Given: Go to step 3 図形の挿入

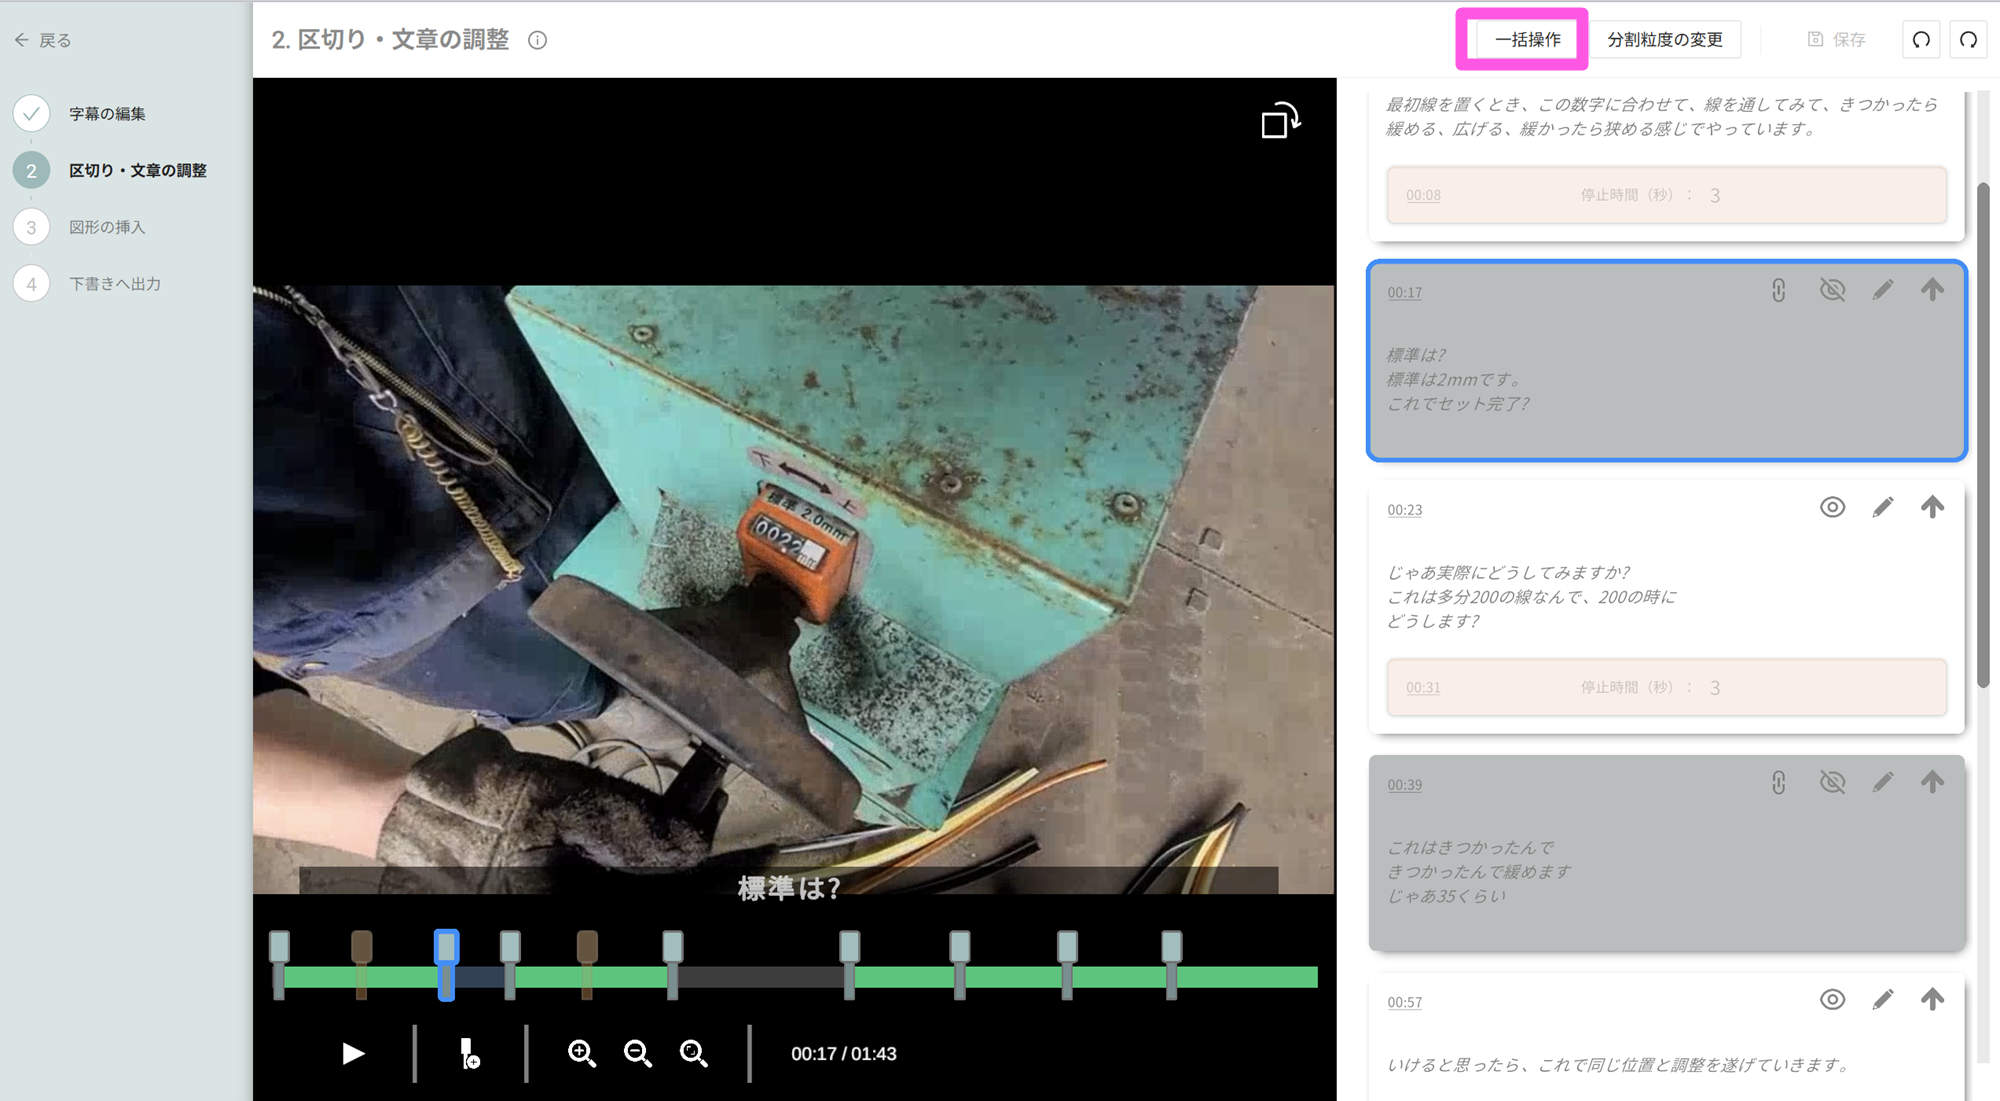Looking at the screenshot, I should click(x=107, y=227).
